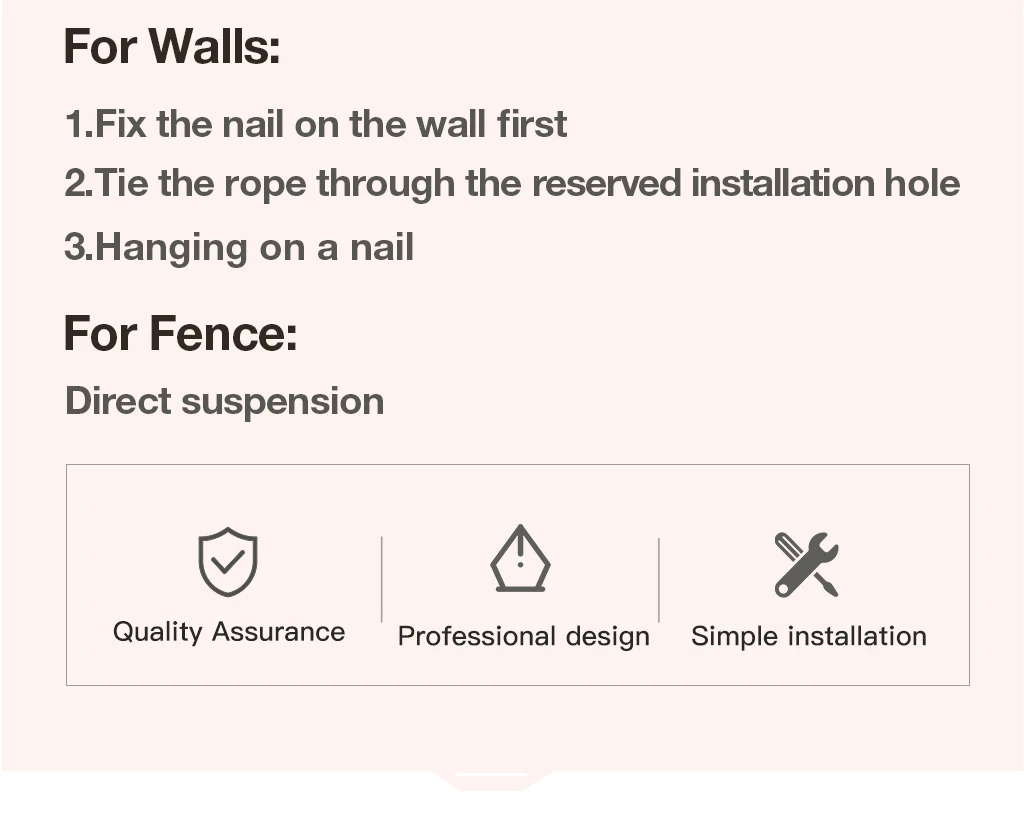Select step 1 'Fix the nail' text

click(315, 124)
